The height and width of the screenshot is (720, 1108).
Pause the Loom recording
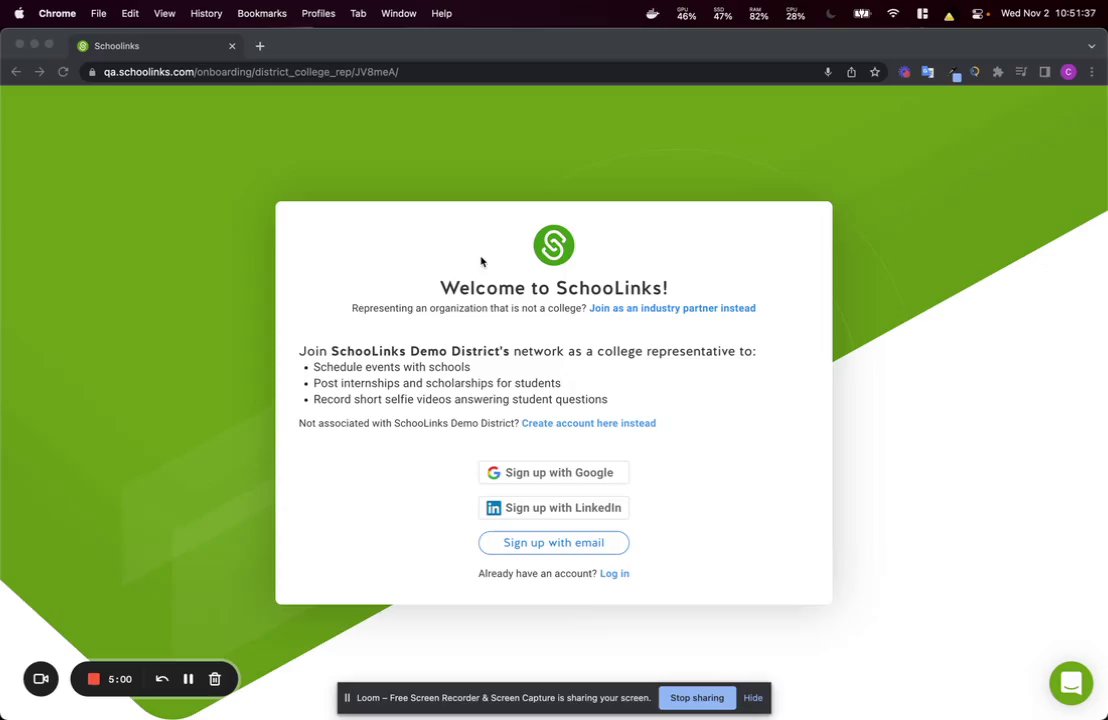tap(188, 679)
